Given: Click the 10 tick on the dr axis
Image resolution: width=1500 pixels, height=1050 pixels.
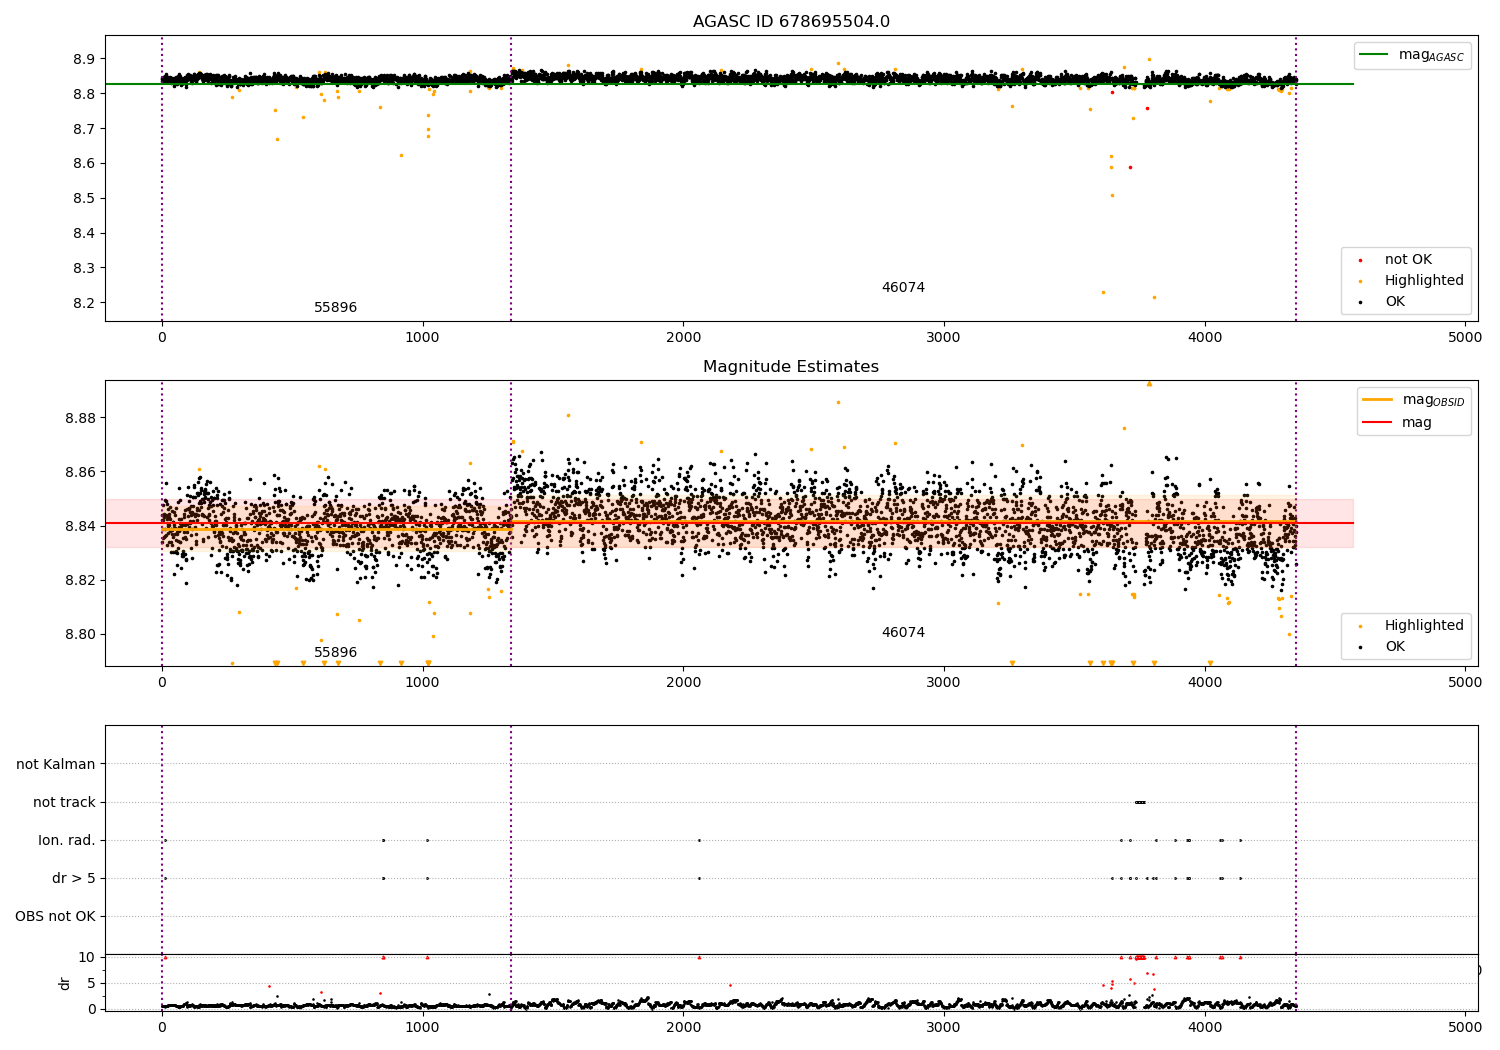Looking at the screenshot, I should [87, 958].
